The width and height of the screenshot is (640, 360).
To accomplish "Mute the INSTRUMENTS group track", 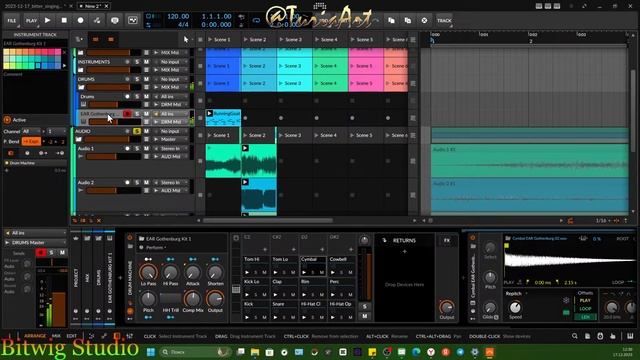I will [146, 62].
